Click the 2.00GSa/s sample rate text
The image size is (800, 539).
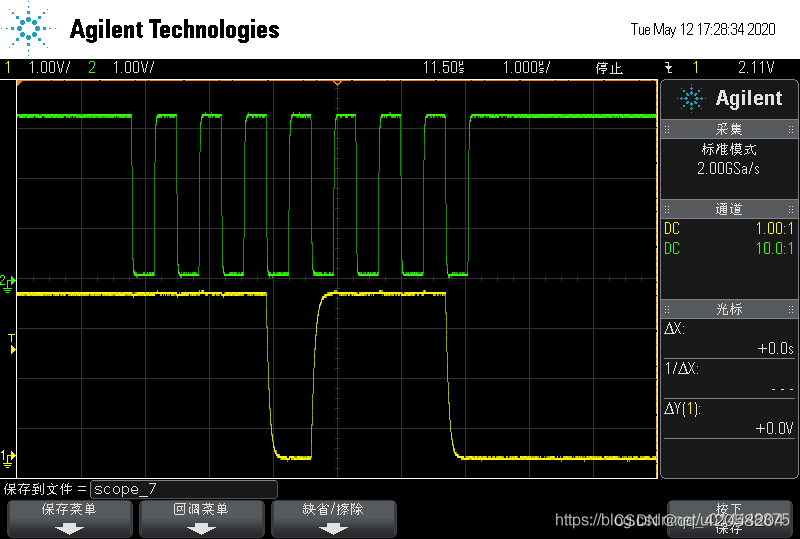tap(729, 168)
